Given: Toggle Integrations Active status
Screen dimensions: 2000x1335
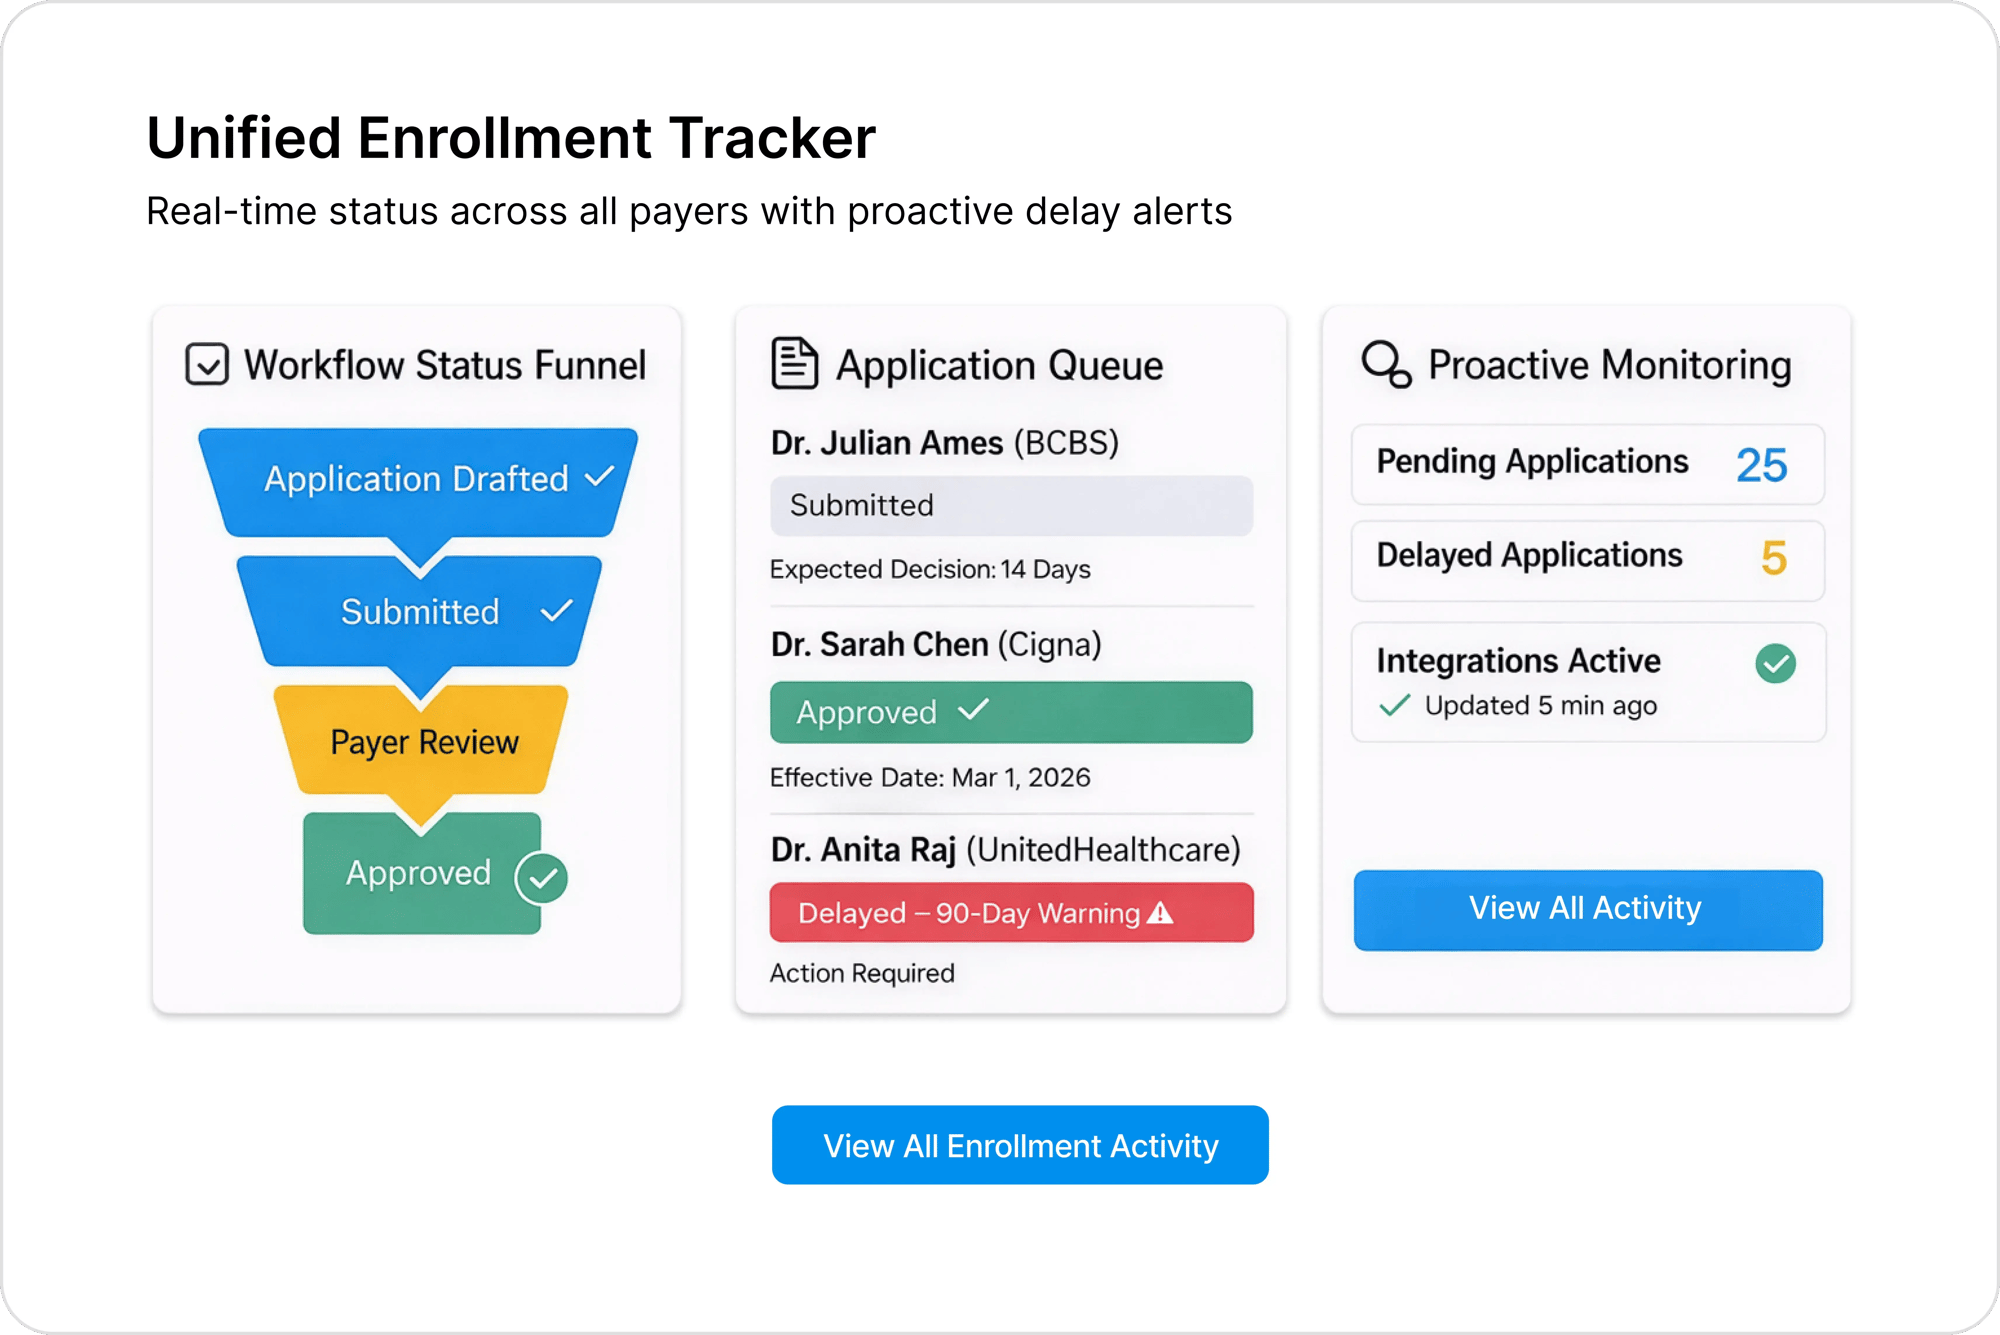Looking at the screenshot, I should [1586, 682].
